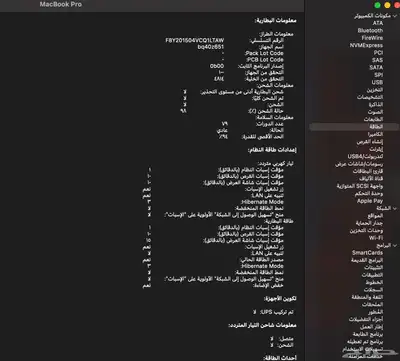This screenshot has height=361, width=400.
Task: Select الذاكرة memory in the sidebar
Action: coord(376,104)
